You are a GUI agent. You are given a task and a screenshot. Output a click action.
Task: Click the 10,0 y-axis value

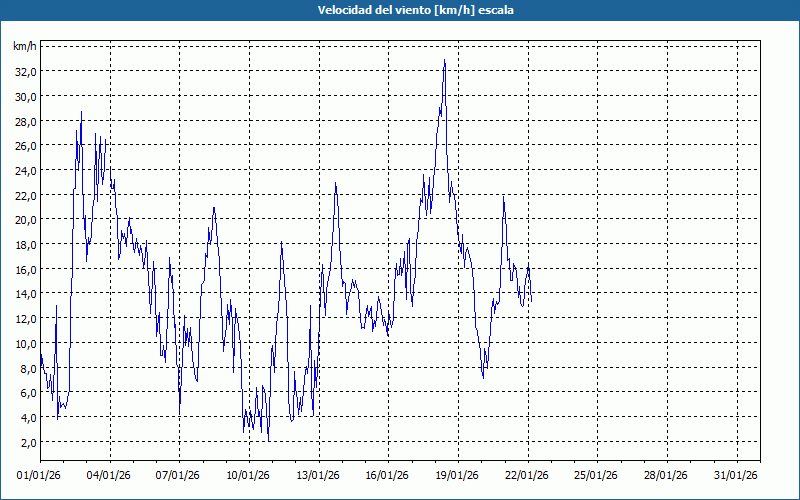[25, 343]
